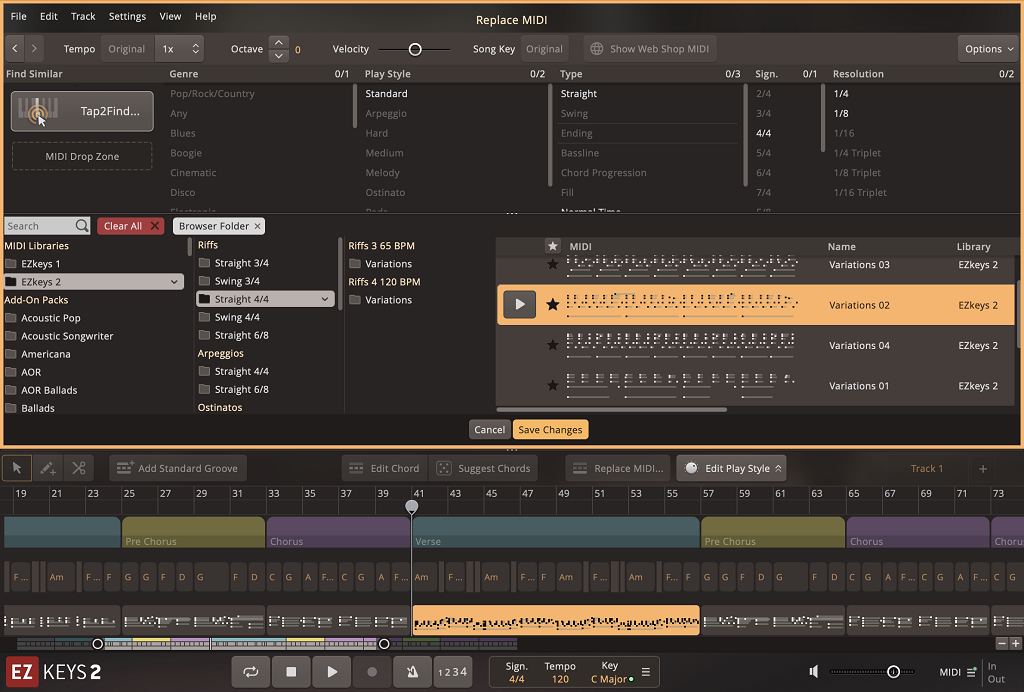
Task: Decrease octave with down arrow
Action: [x=278, y=55]
